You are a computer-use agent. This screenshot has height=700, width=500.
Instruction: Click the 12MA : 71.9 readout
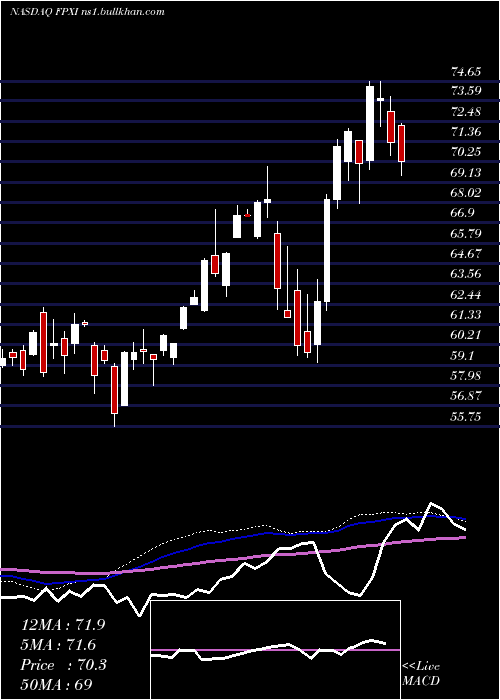pyautogui.click(x=63, y=625)
